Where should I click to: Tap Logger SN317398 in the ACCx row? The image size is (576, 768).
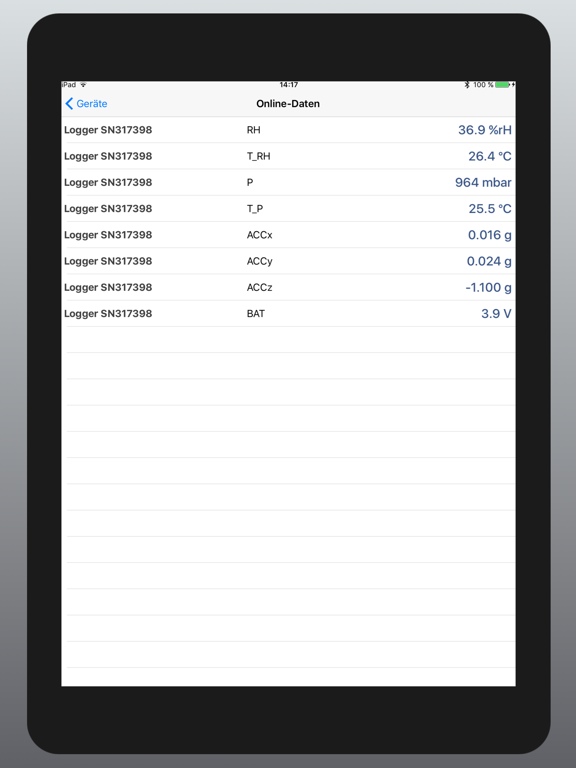click(108, 235)
